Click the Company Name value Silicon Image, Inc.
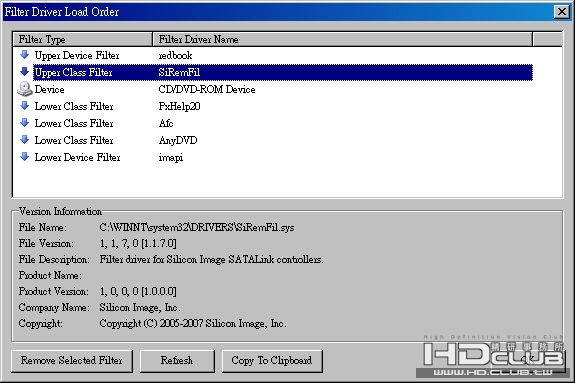575x383 pixels. pyautogui.click(x=140, y=307)
